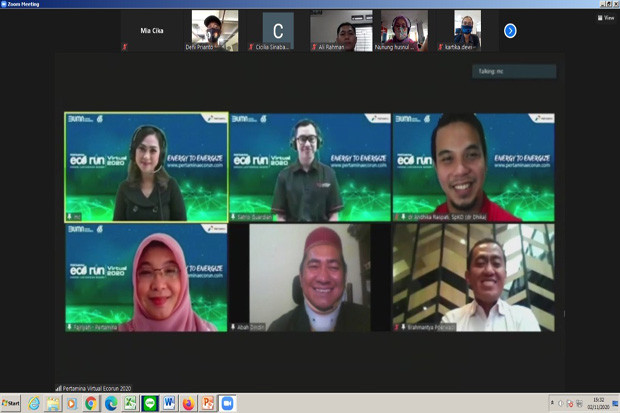Select the Nunung husnul video thumbnail
This screenshot has height=413, width=620.
tap(404, 31)
